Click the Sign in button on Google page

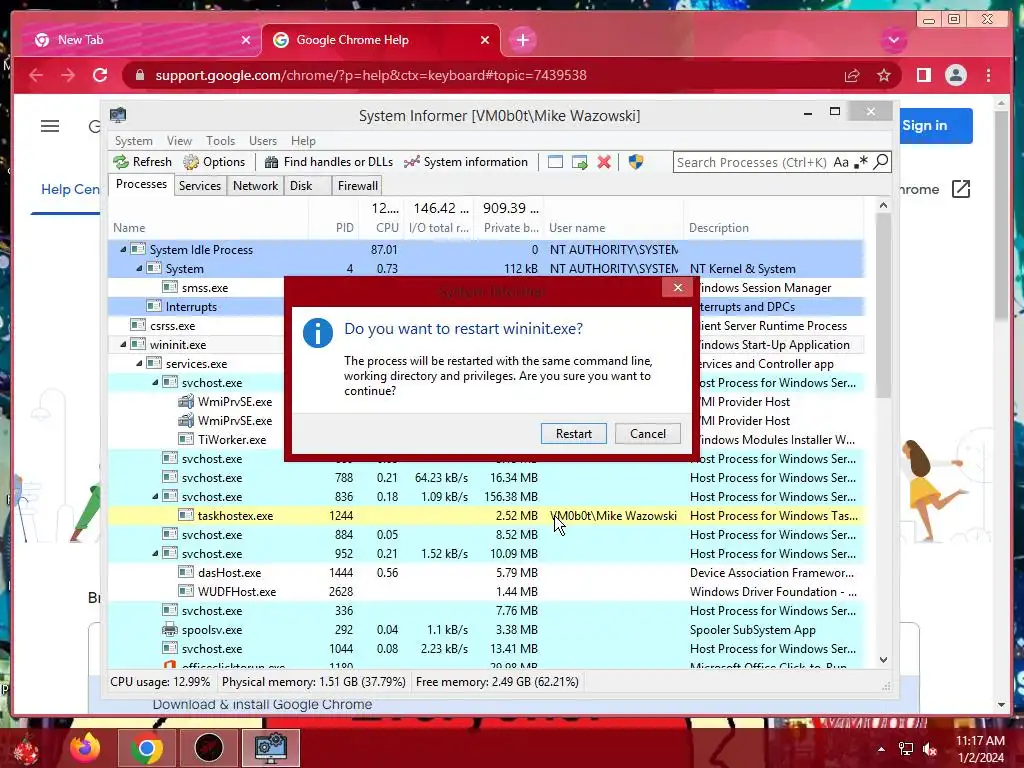[x=935, y=125]
